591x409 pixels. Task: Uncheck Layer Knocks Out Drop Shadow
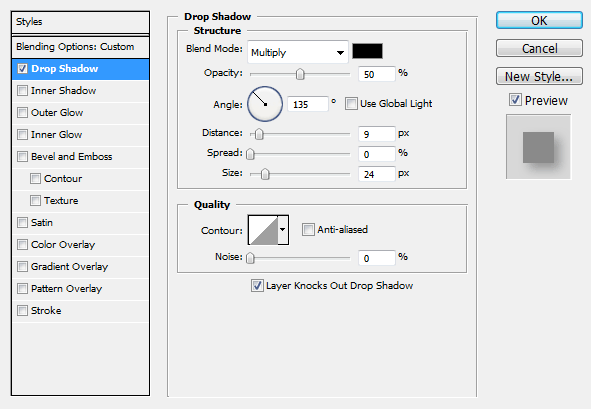click(x=257, y=286)
